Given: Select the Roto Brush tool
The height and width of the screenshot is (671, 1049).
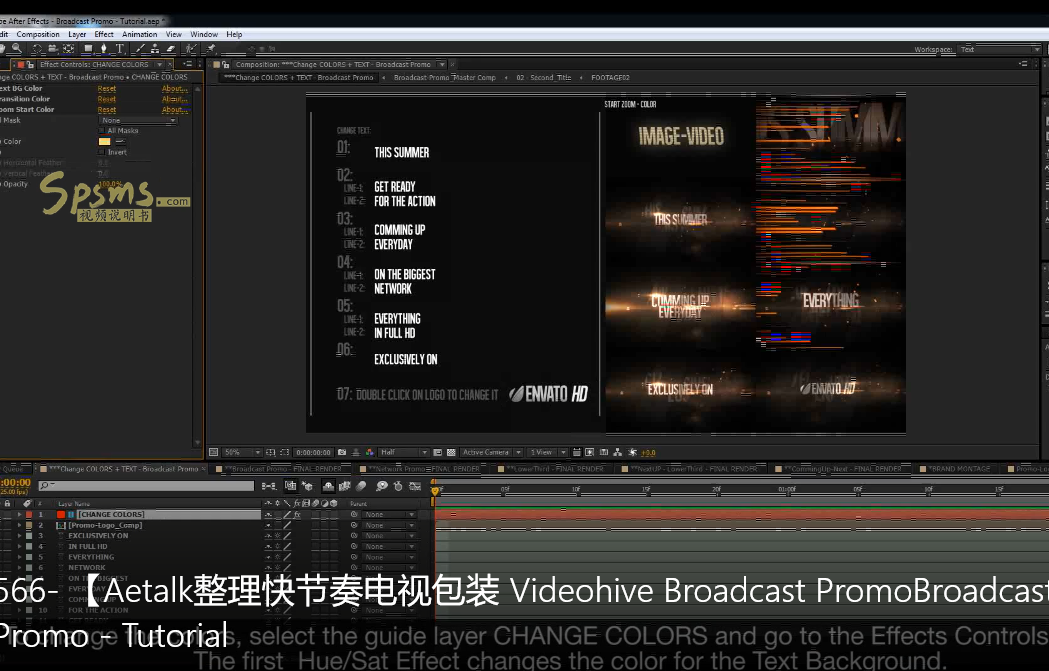Looking at the screenshot, I should (191, 48).
